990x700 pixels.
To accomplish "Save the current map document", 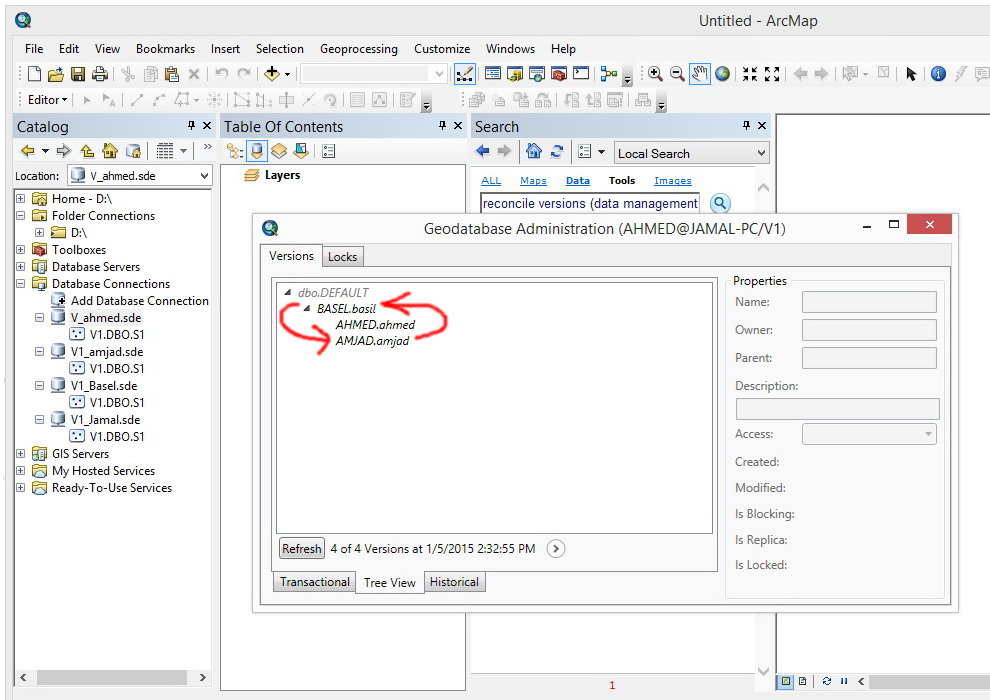I will click(x=78, y=74).
